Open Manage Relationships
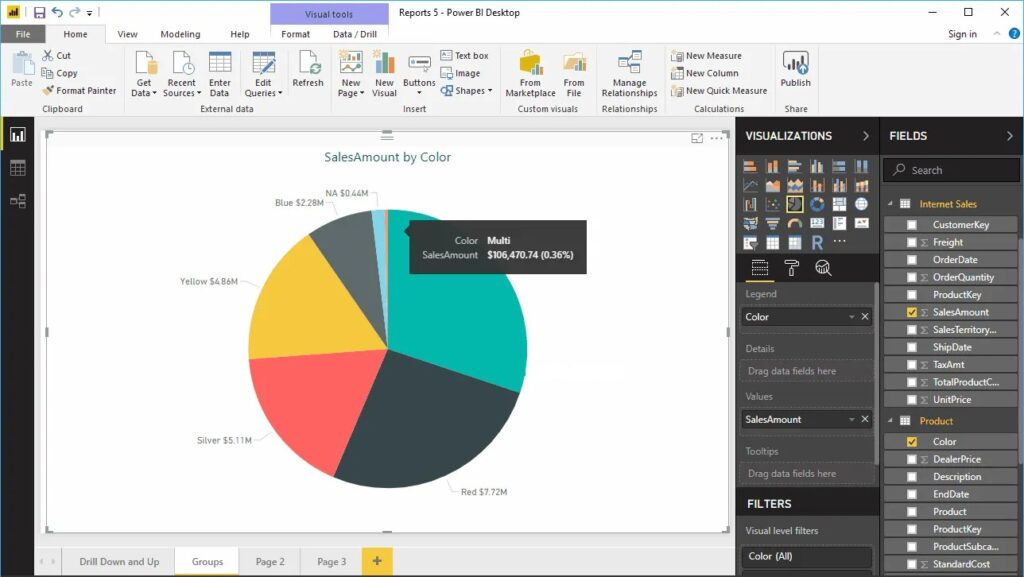The width and height of the screenshot is (1024, 577). click(630, 73)
